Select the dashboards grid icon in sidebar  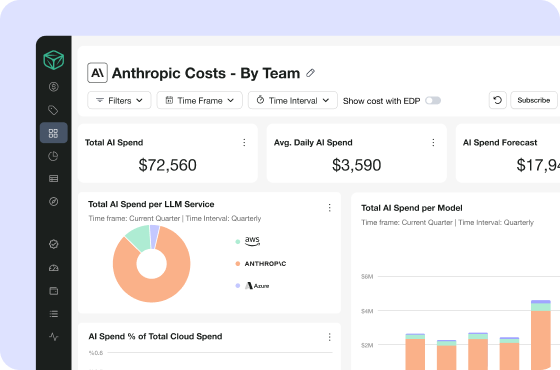[x=54, y=133]
